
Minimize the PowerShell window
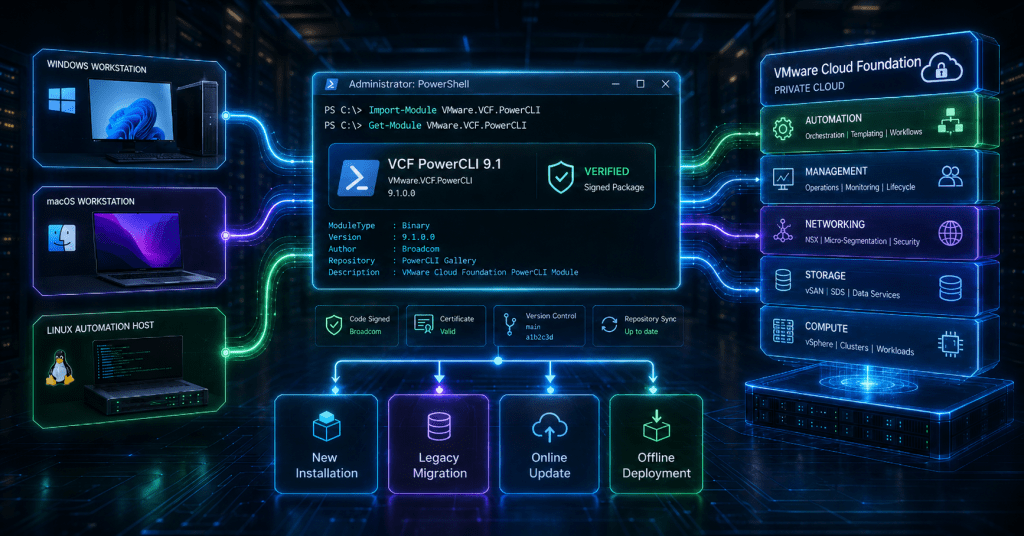(x=616, y=84)
